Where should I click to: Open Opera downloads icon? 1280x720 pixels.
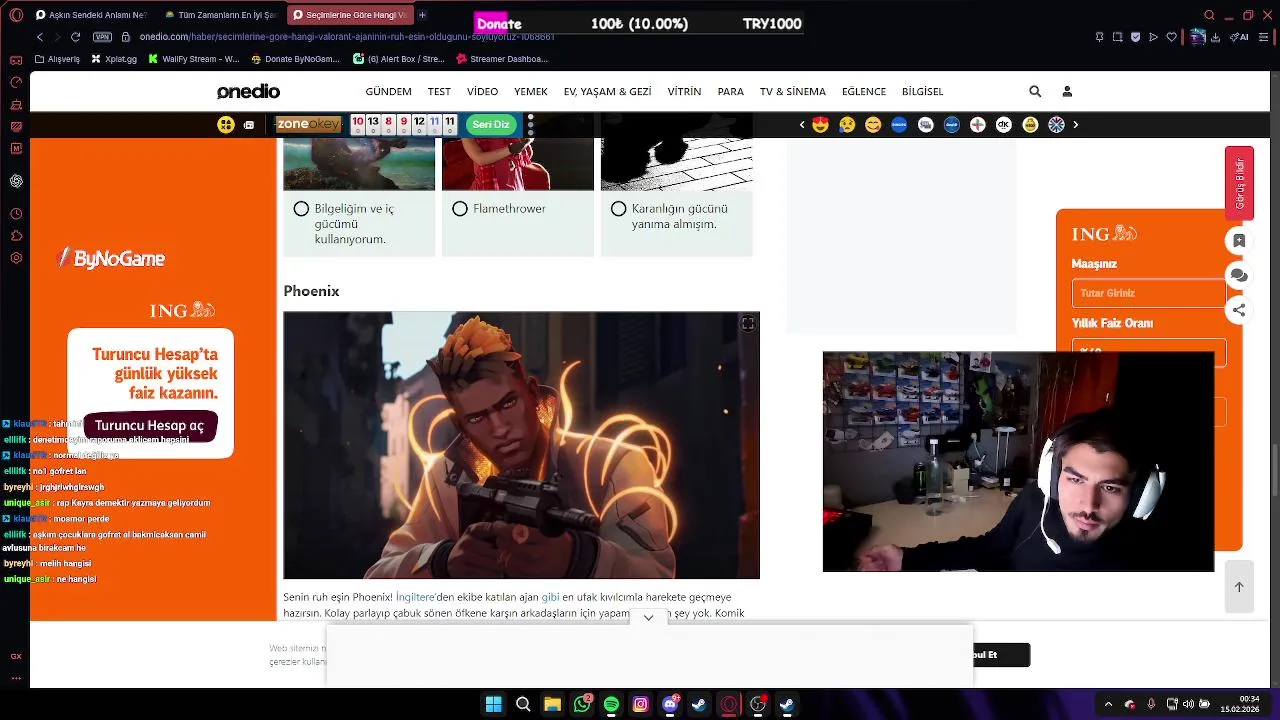click(1215, 37)
